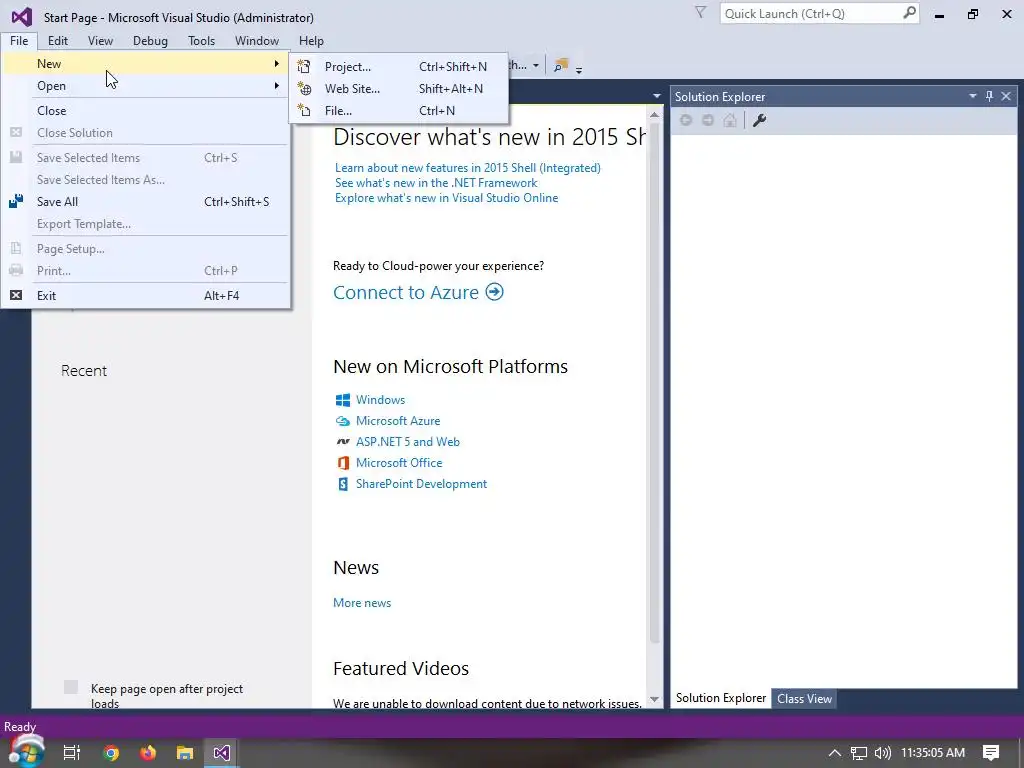The width and height of the screenshot is (1024, 768).
Task: Click Visual Studio taskbar button
Action: [221, 753]
